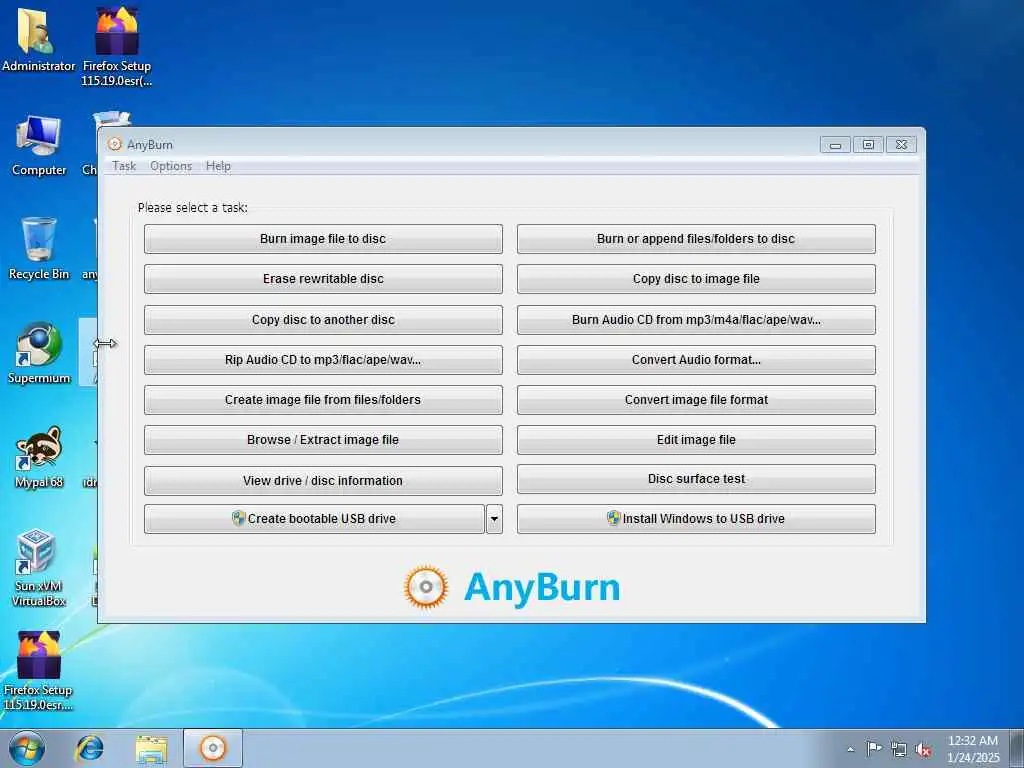Click the network tray icon

(899, 749)
